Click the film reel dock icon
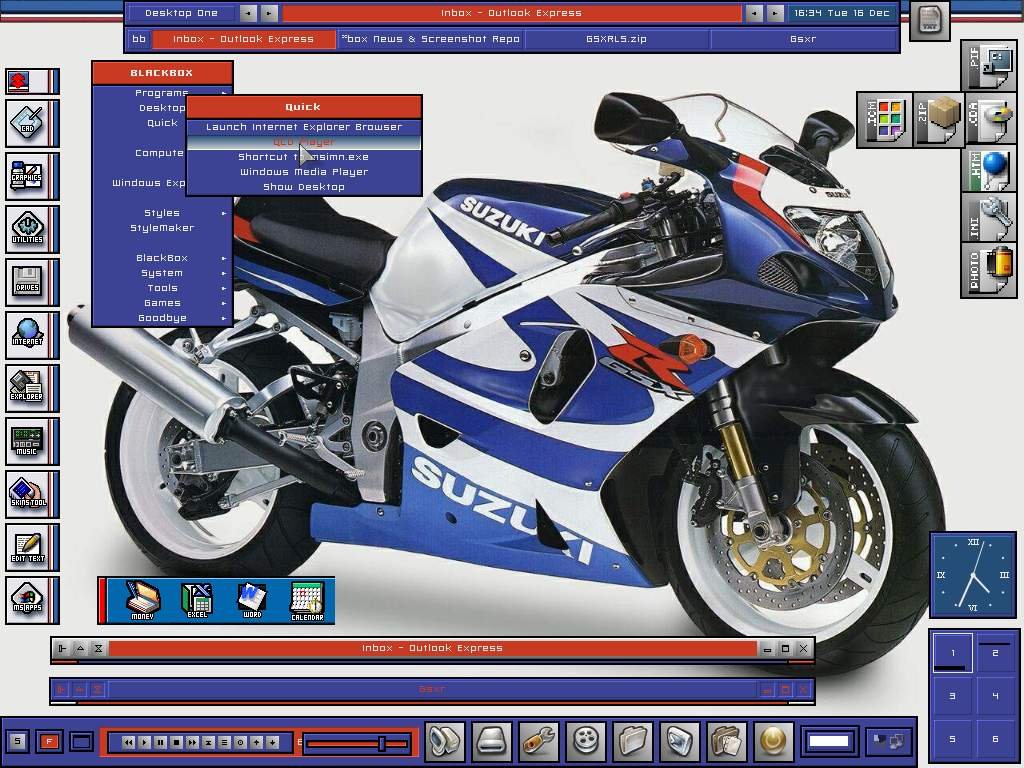 tap(586, 741)
